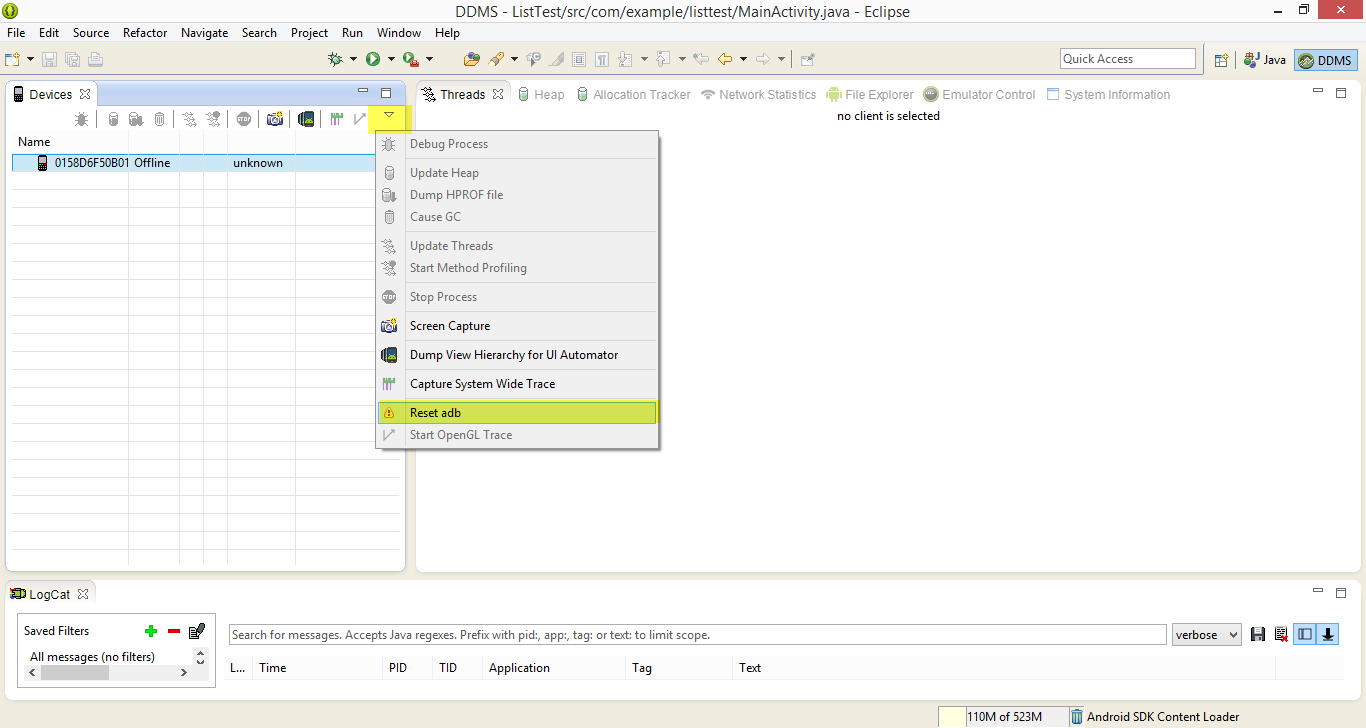This screenshot has width=1366, height=728.
Task: Click the Cause GC trash icon in Devices toolbar
Action: coord(159,119)
